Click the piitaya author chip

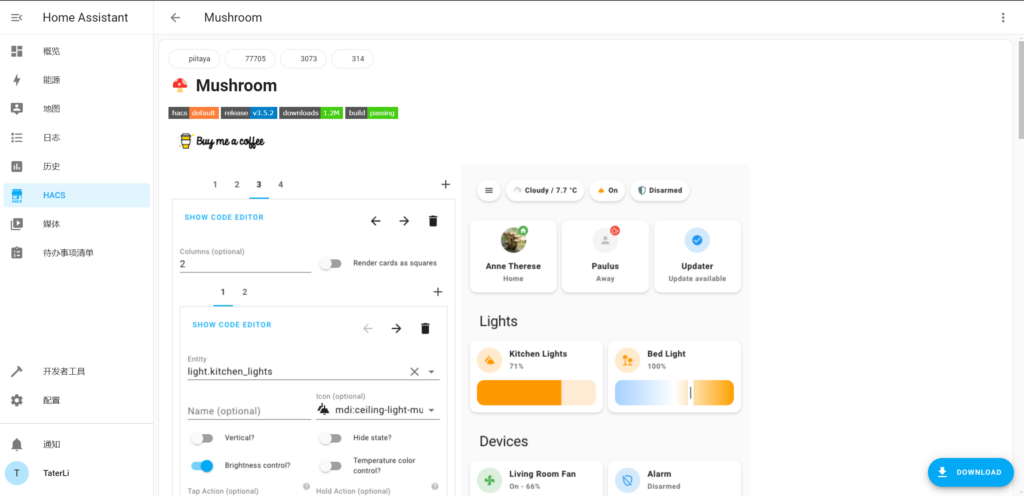coord(195,59)
